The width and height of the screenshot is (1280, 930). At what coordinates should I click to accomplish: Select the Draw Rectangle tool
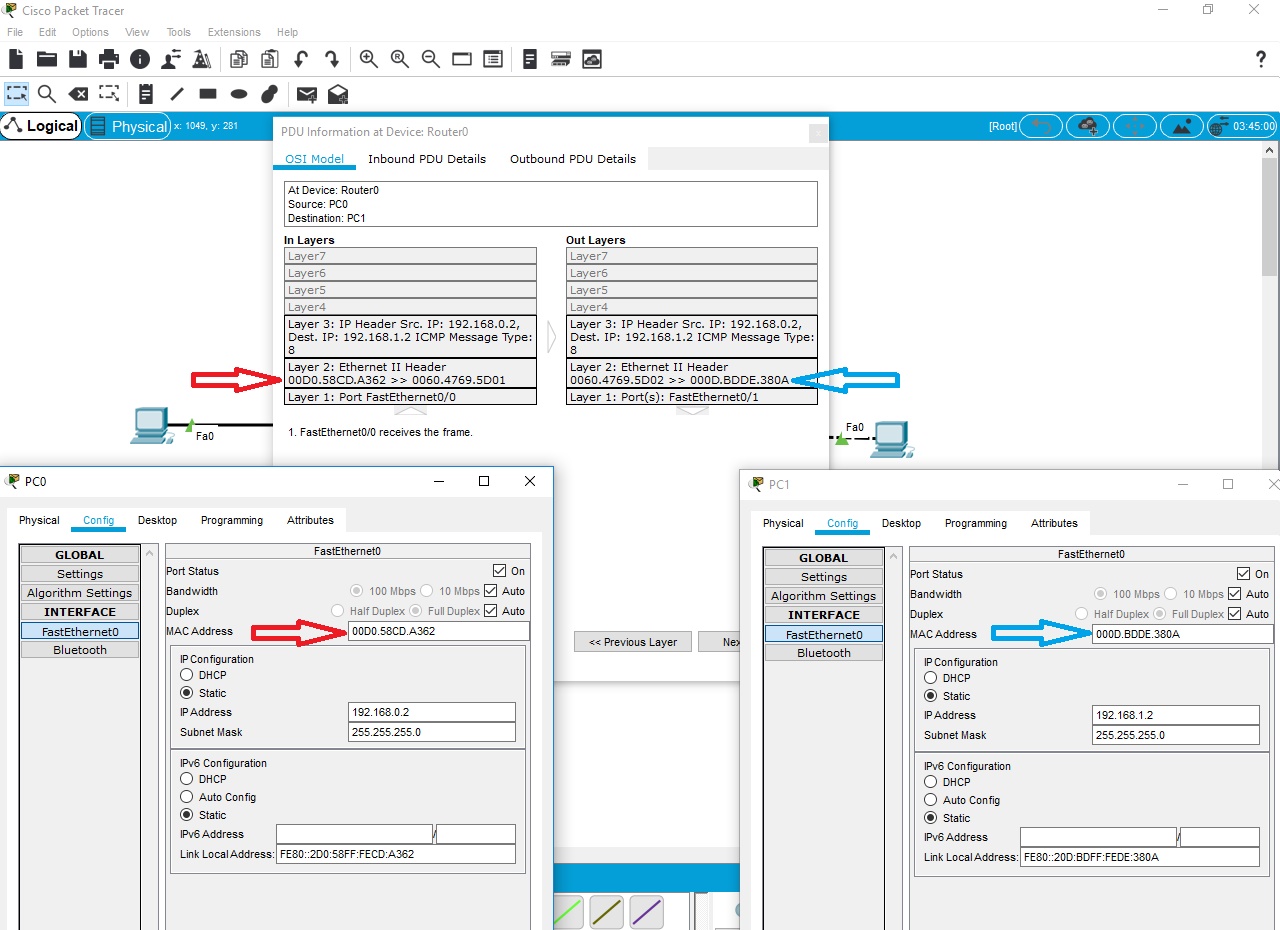(x=207, y=93)
